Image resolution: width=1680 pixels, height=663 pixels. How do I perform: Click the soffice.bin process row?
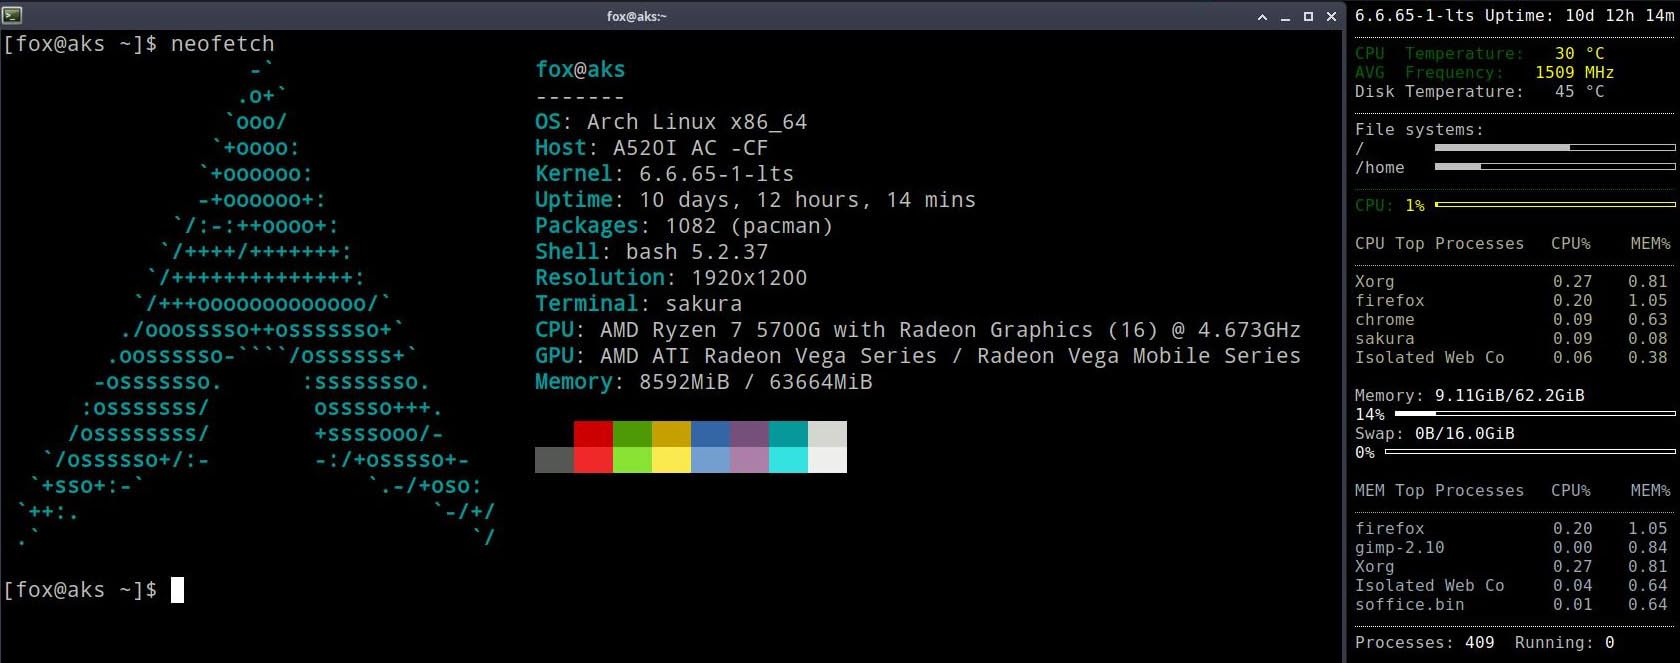click(1512, 605)
